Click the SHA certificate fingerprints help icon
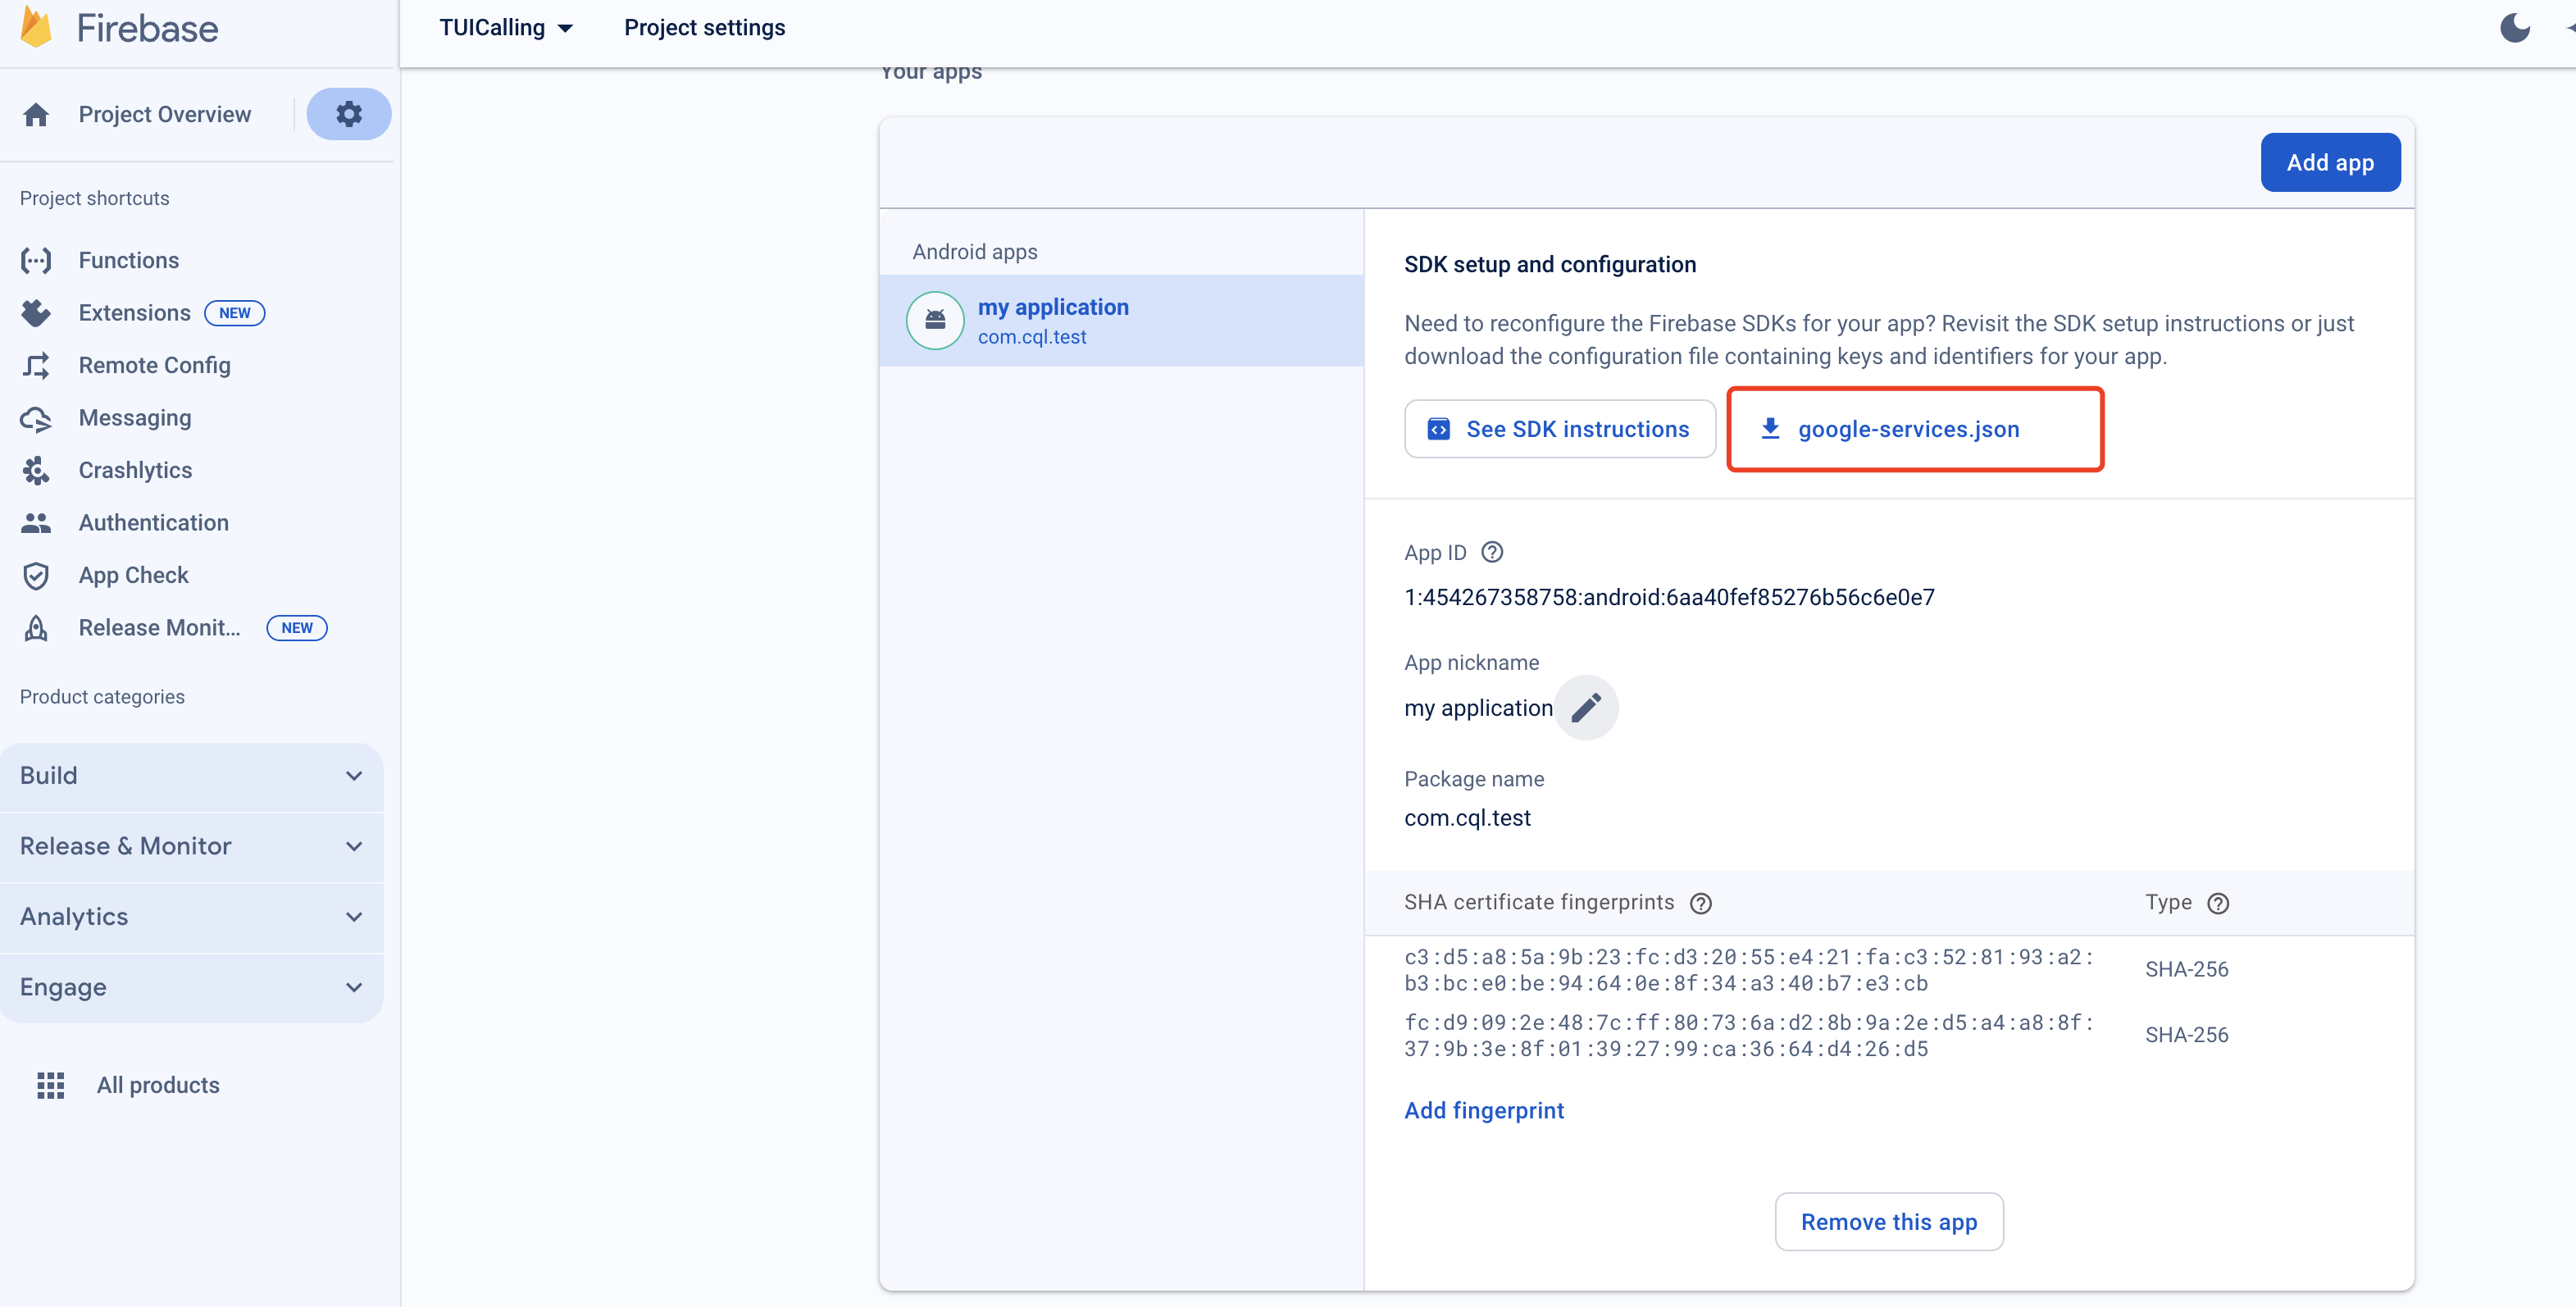The image size is (2576, 1307). point(1701,903)
